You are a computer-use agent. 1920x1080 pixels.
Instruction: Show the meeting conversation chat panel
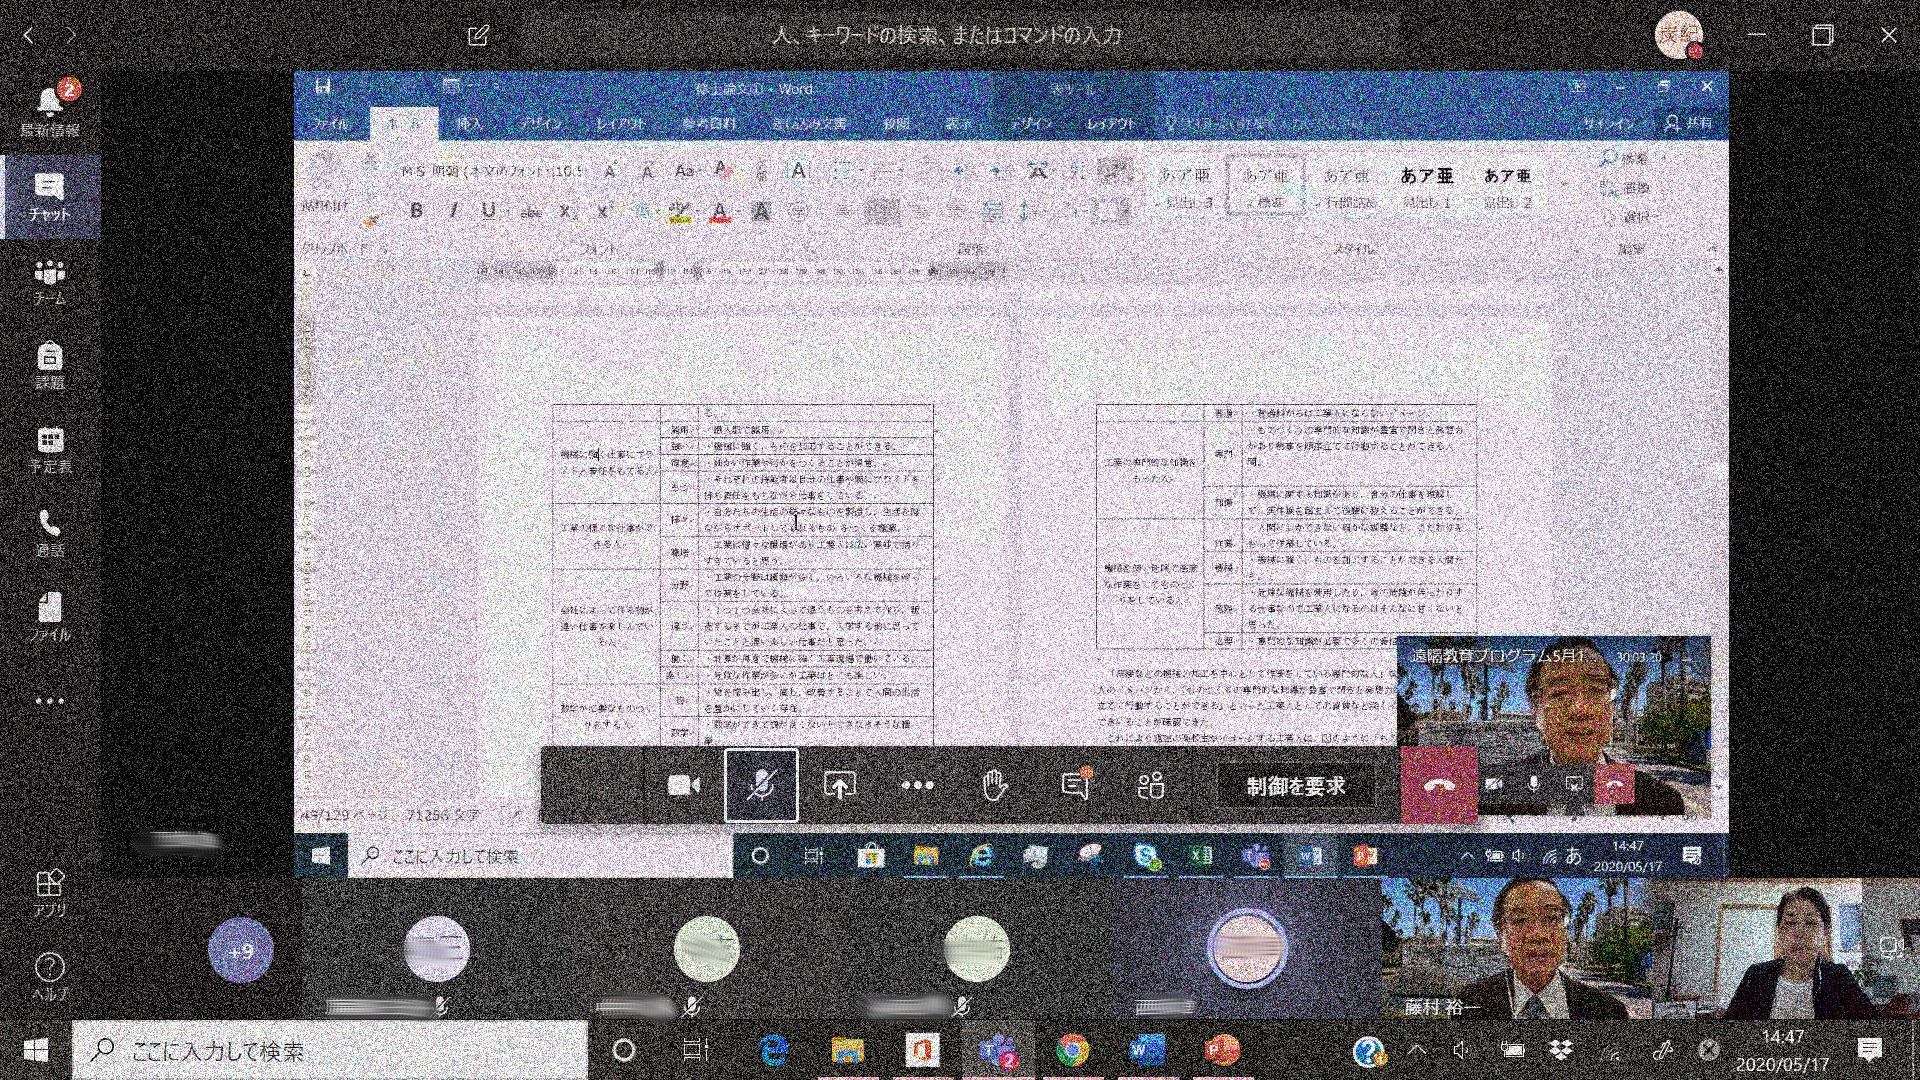[1075, 786]
